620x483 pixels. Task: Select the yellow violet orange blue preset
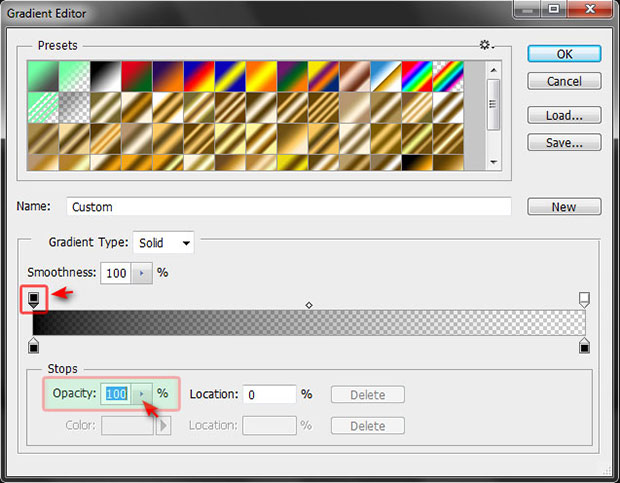tap(324, 76)
